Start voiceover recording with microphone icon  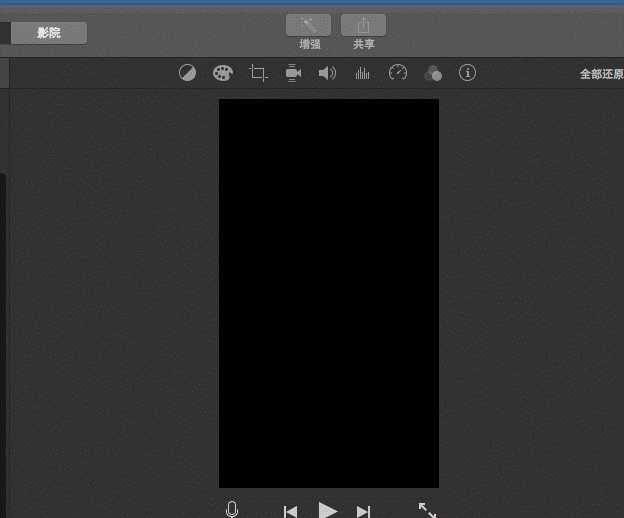(x=232, y=508)
